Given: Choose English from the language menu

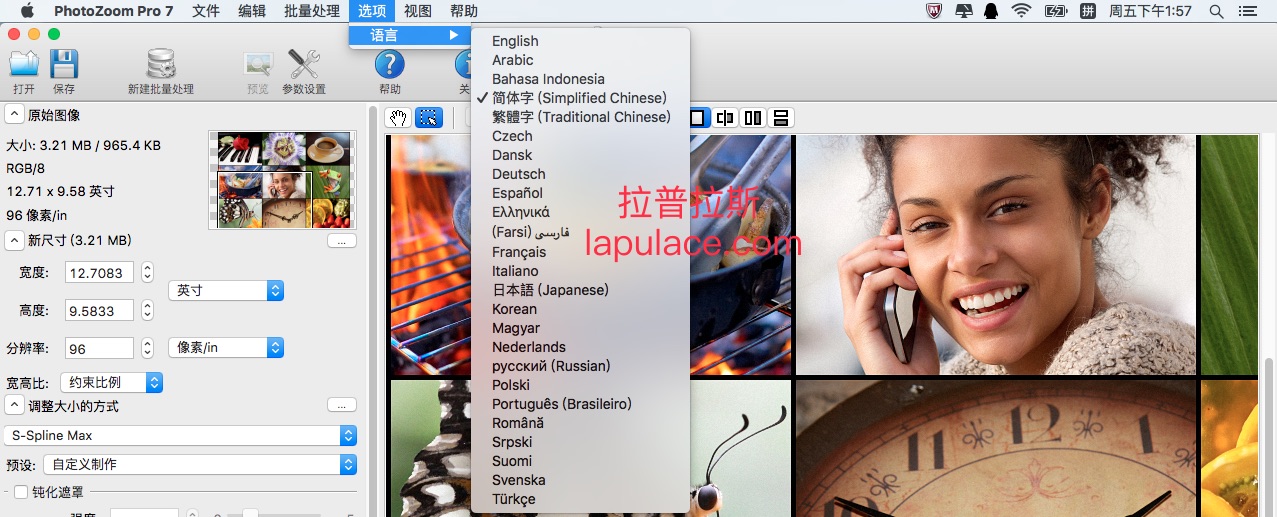Looking at the screenshot, I should click(515, 41).
